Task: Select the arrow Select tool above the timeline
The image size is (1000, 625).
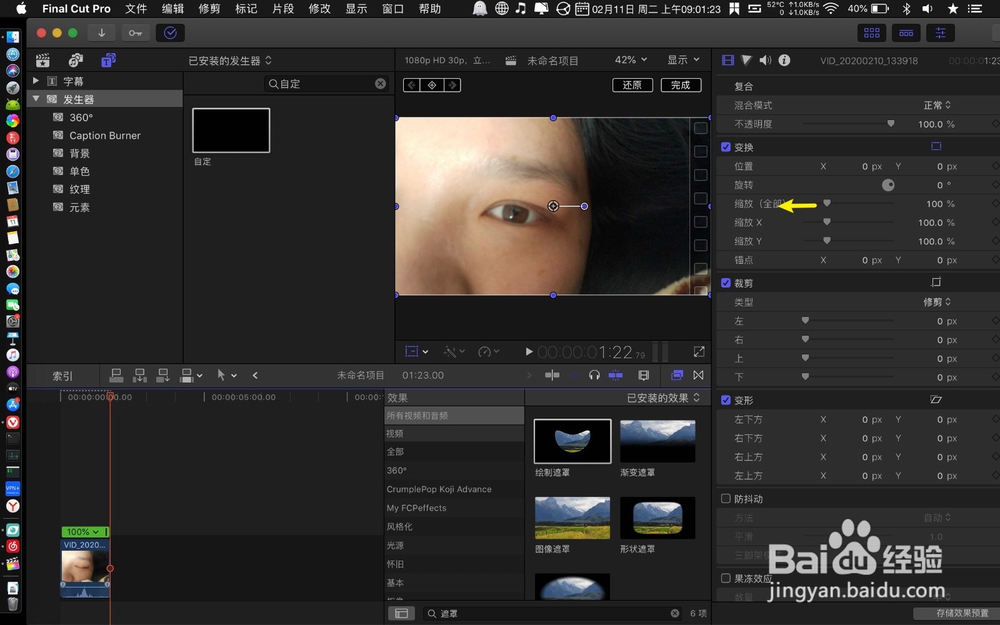Action: point(220,375)
